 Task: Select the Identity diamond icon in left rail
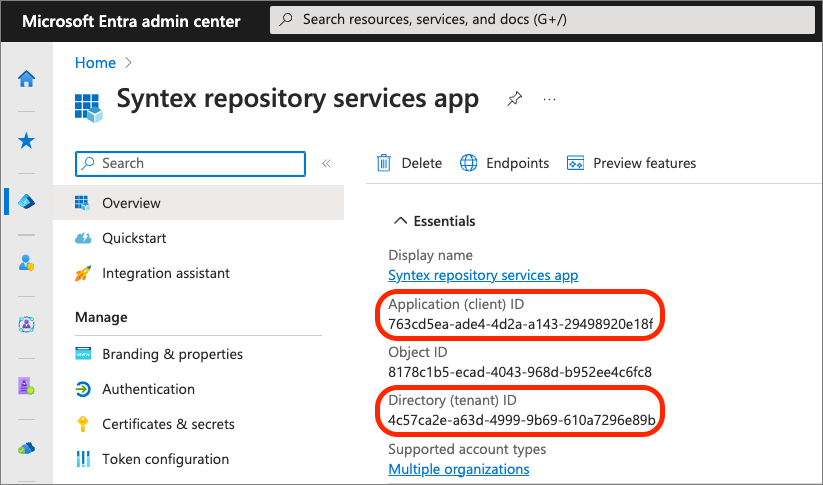(x=26, y=202)
